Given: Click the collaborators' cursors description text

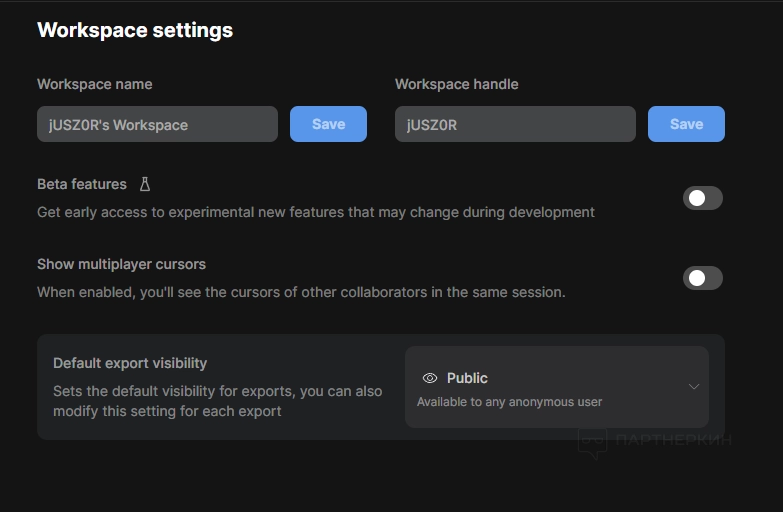Looking at the screenshot, I should coord(301,292).
